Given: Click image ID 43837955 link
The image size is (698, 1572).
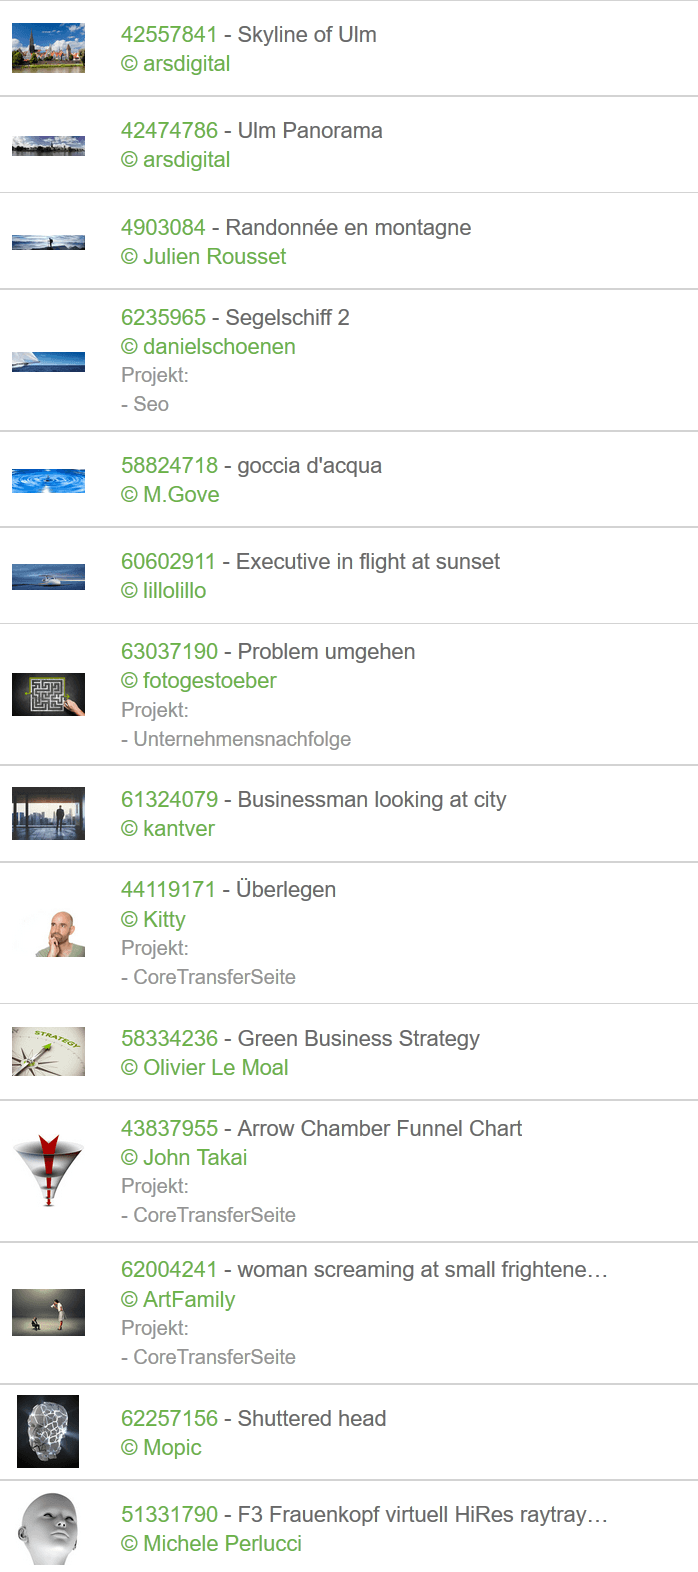Looking at the screenshot, I should click(x=169, y=1128).
